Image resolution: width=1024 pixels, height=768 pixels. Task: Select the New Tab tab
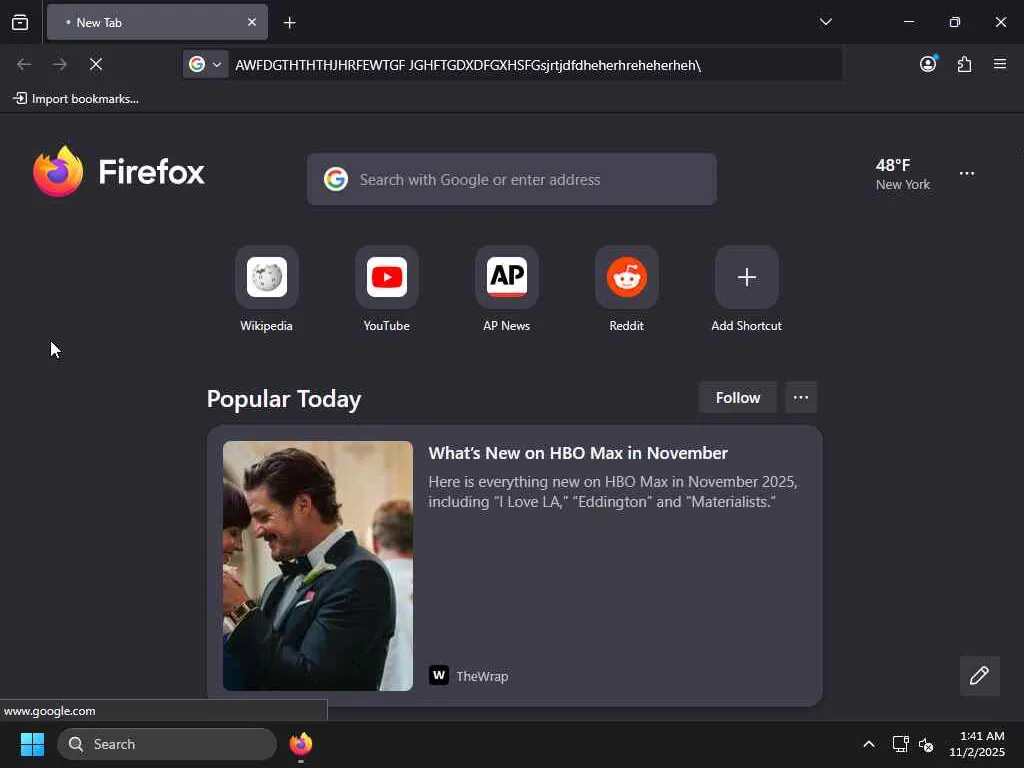(x=157, y=22)
